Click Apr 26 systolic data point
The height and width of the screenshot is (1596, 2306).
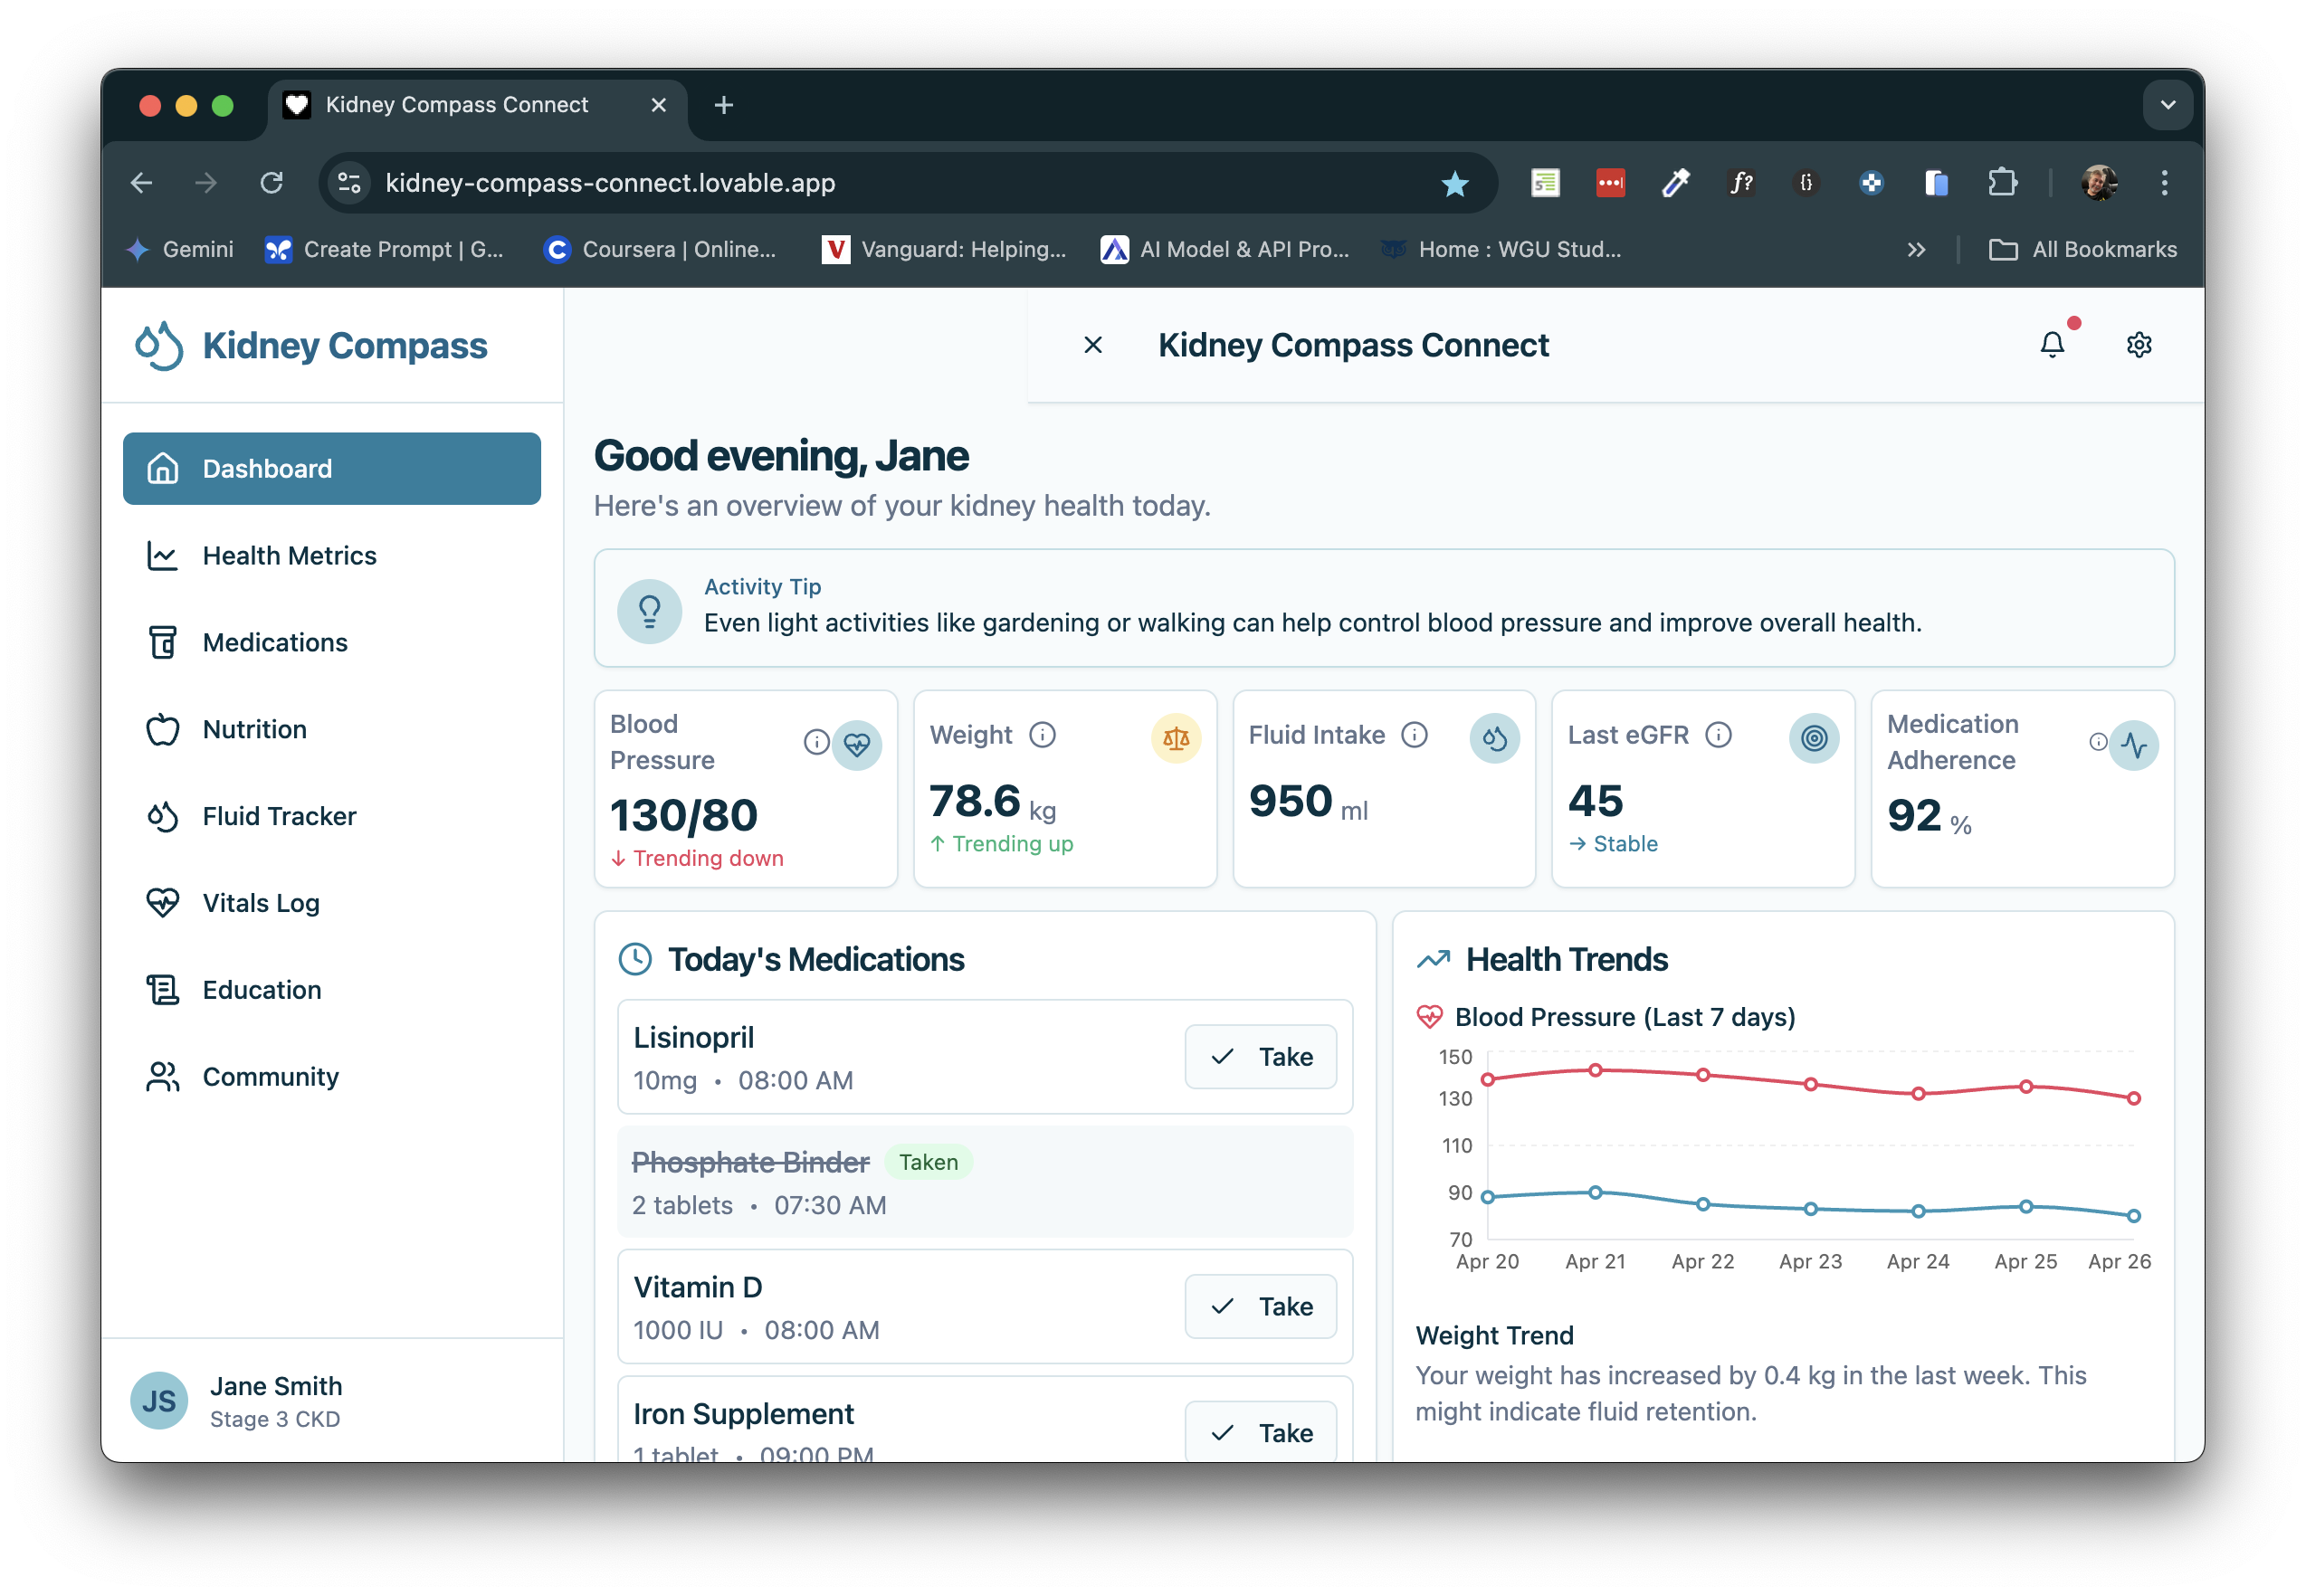point(2133,1098)
